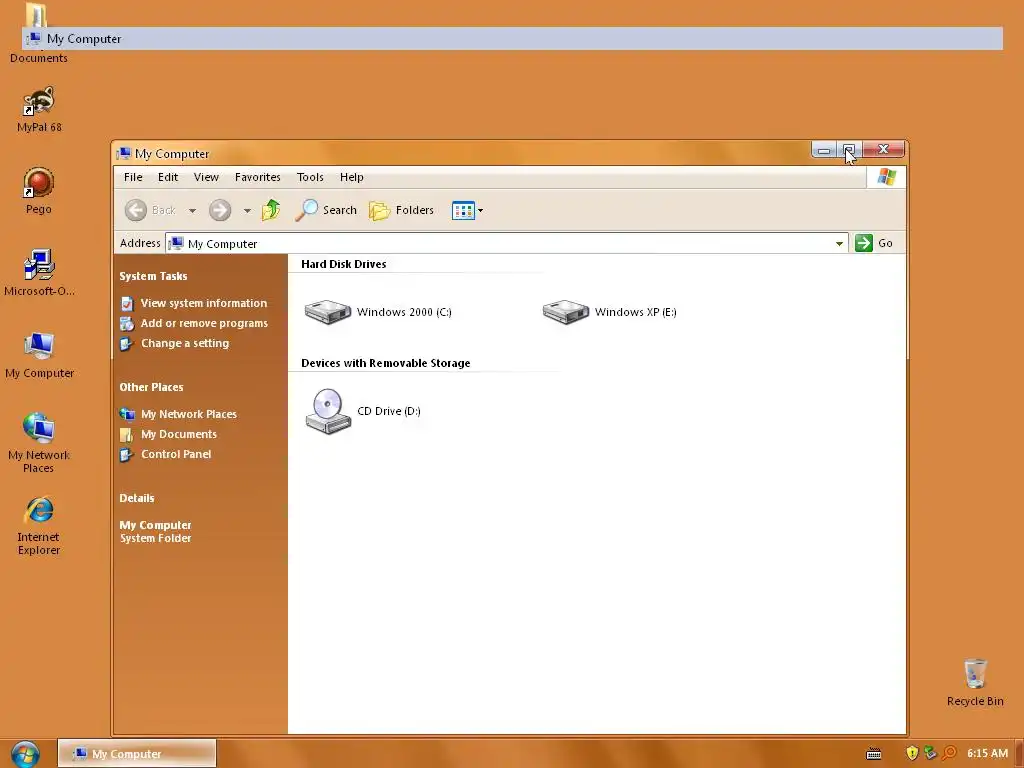Click My Computer taskbar button
Screen dimensions: 1024x768
(137, 754)
